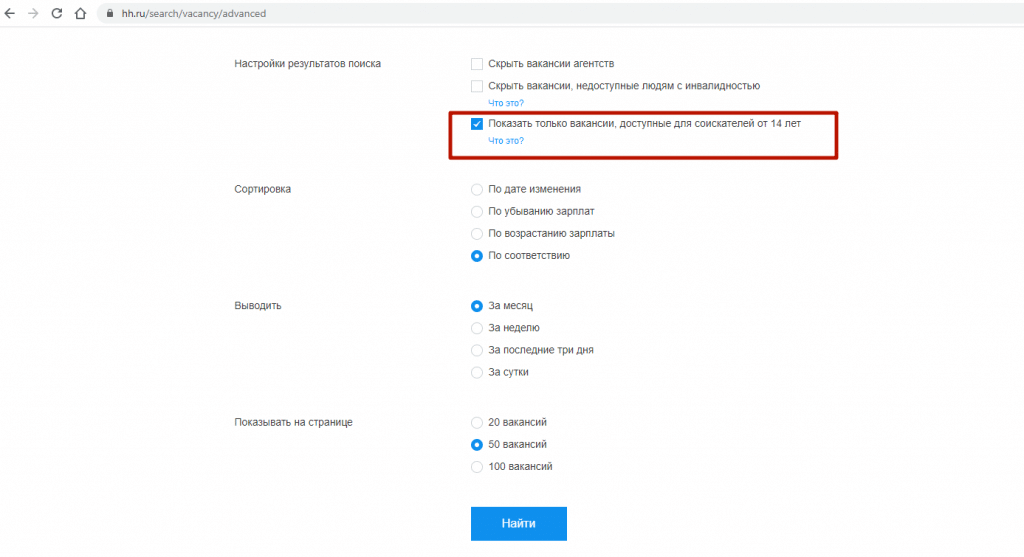Select "За сутки" output period
This screenshot has height=557, width=1024.
pos(477,372)
